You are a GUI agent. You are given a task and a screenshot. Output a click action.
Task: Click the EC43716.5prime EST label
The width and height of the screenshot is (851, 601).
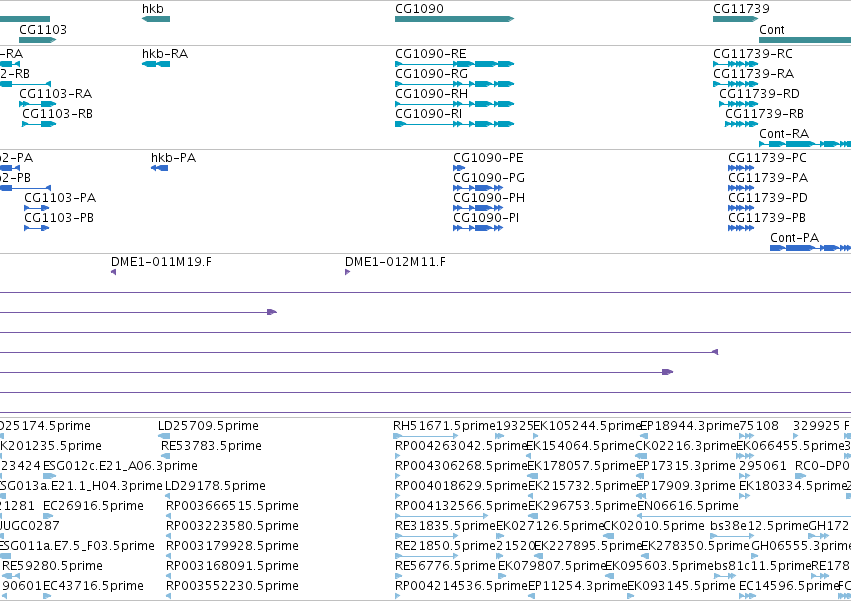click(x=93, y=586)
